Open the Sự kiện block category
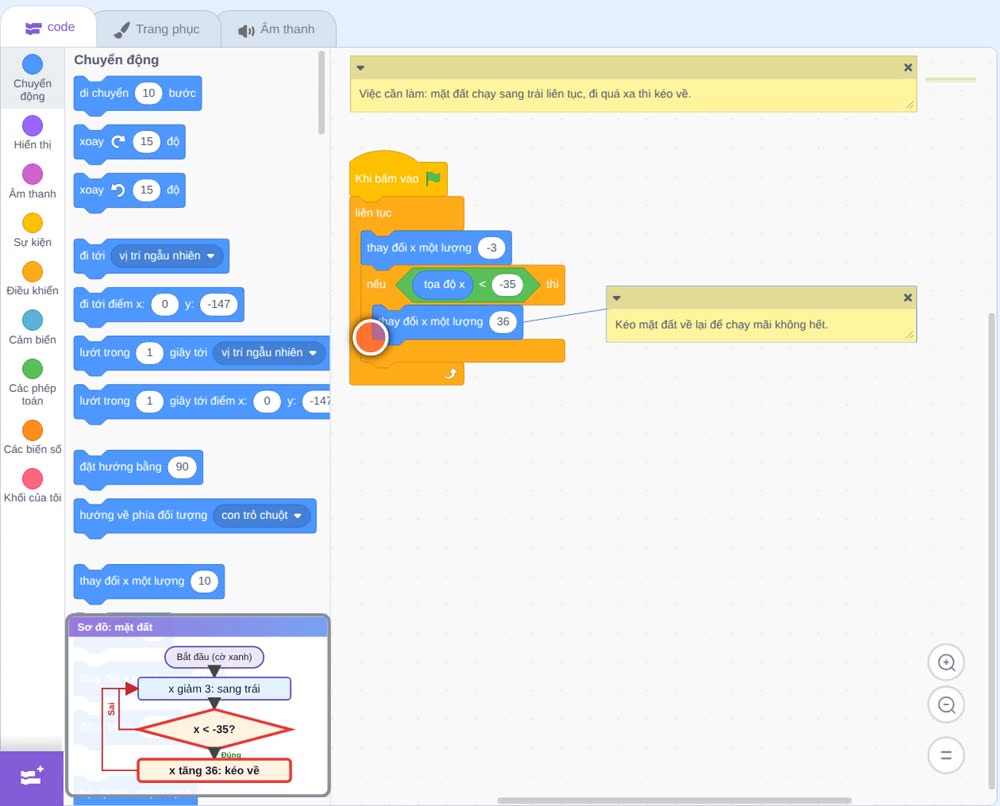The height and width of the screenshot is (806, 1000). pos(33,230)
